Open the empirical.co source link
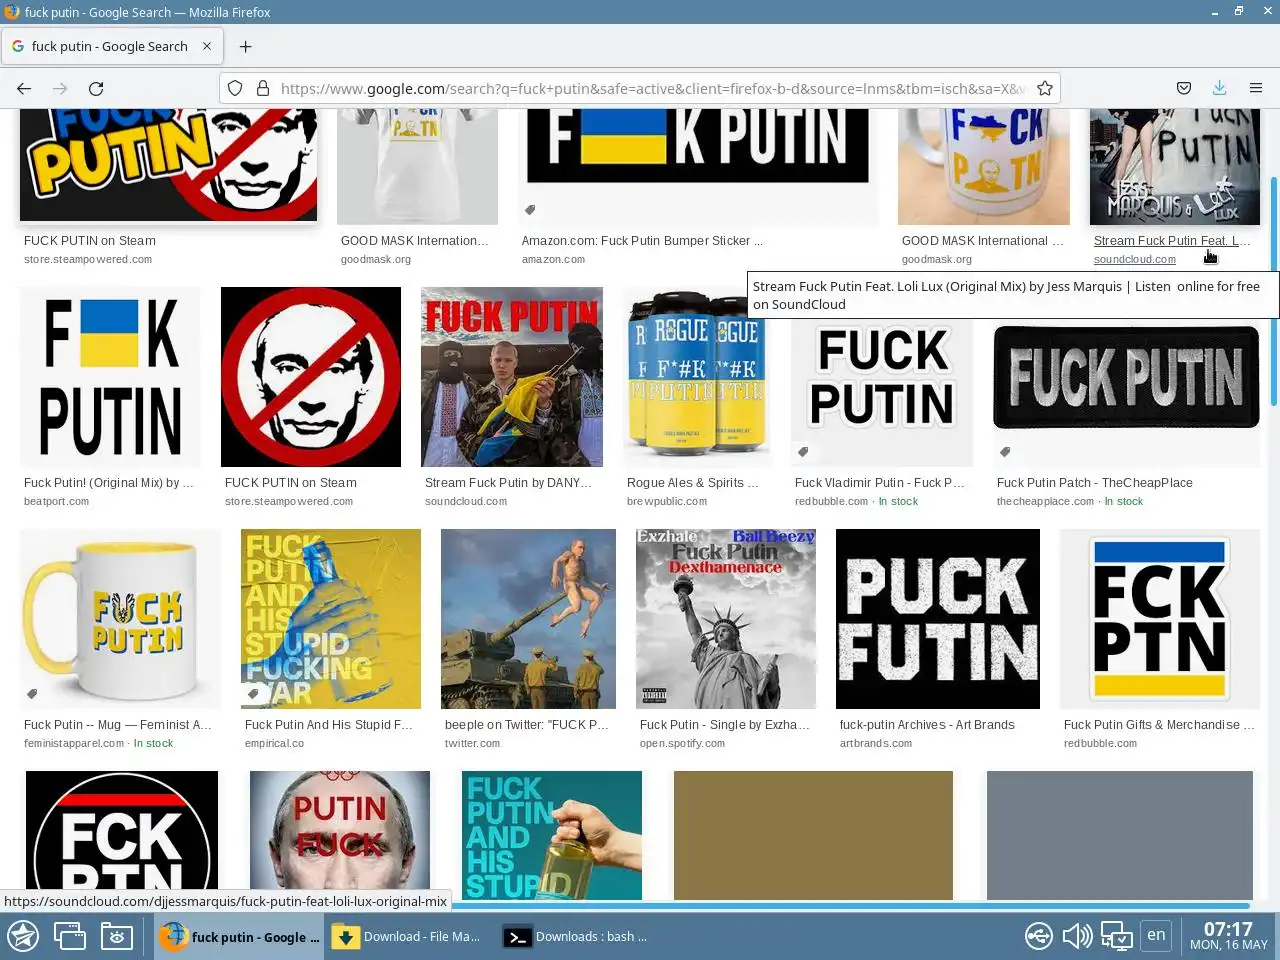The image size is (1280, 960). pos(275,743)
